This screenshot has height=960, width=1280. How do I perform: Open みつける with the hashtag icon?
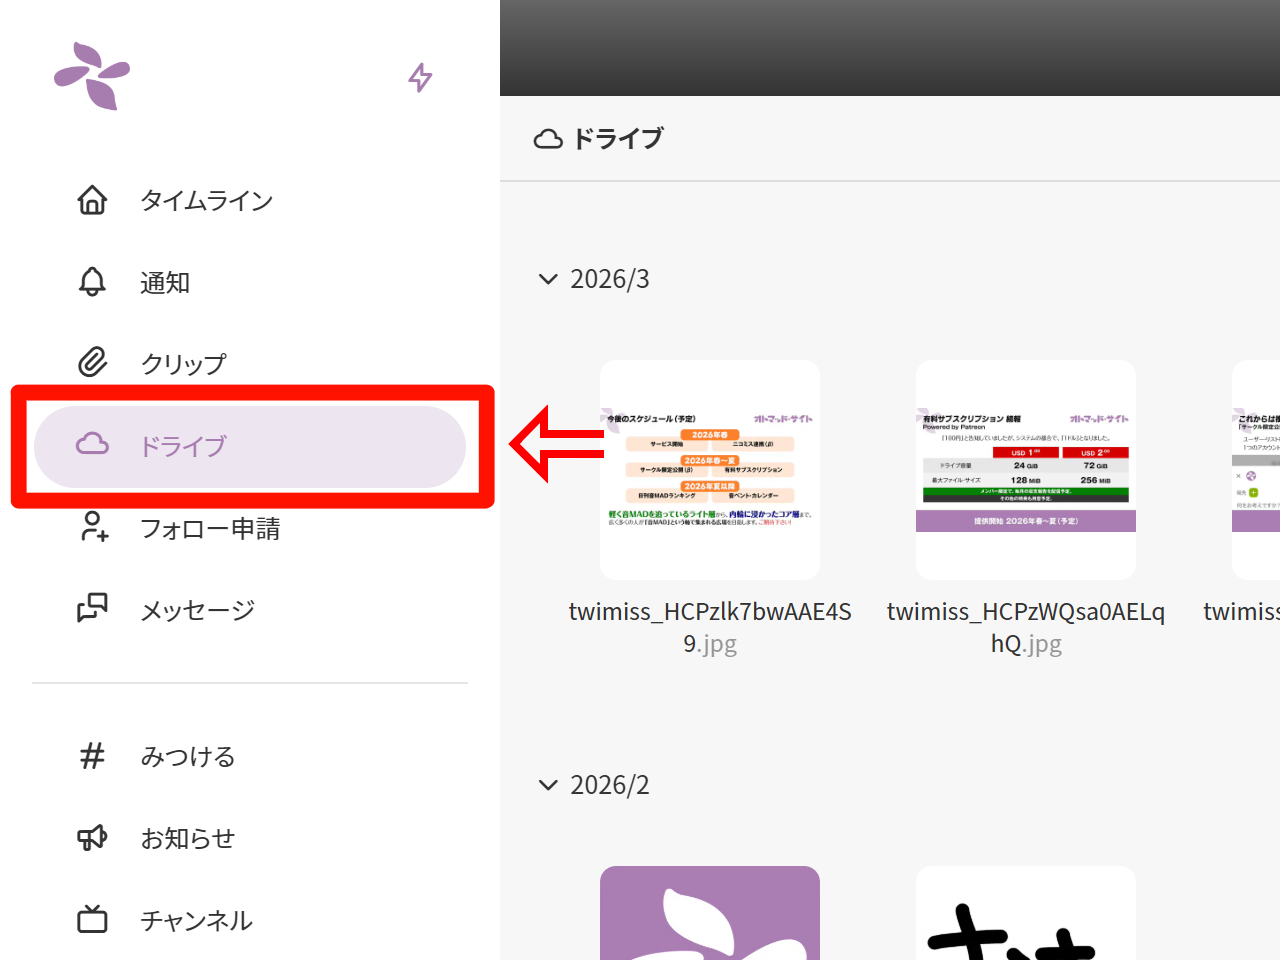tap(187, 757)
